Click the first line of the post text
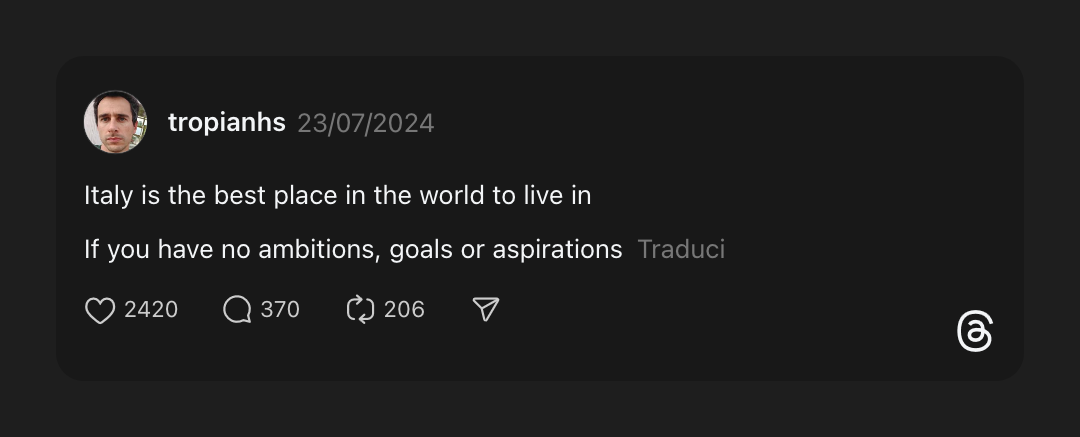Screen dimensions: 1080x437 pyautogui.click(x=337, y=195)
